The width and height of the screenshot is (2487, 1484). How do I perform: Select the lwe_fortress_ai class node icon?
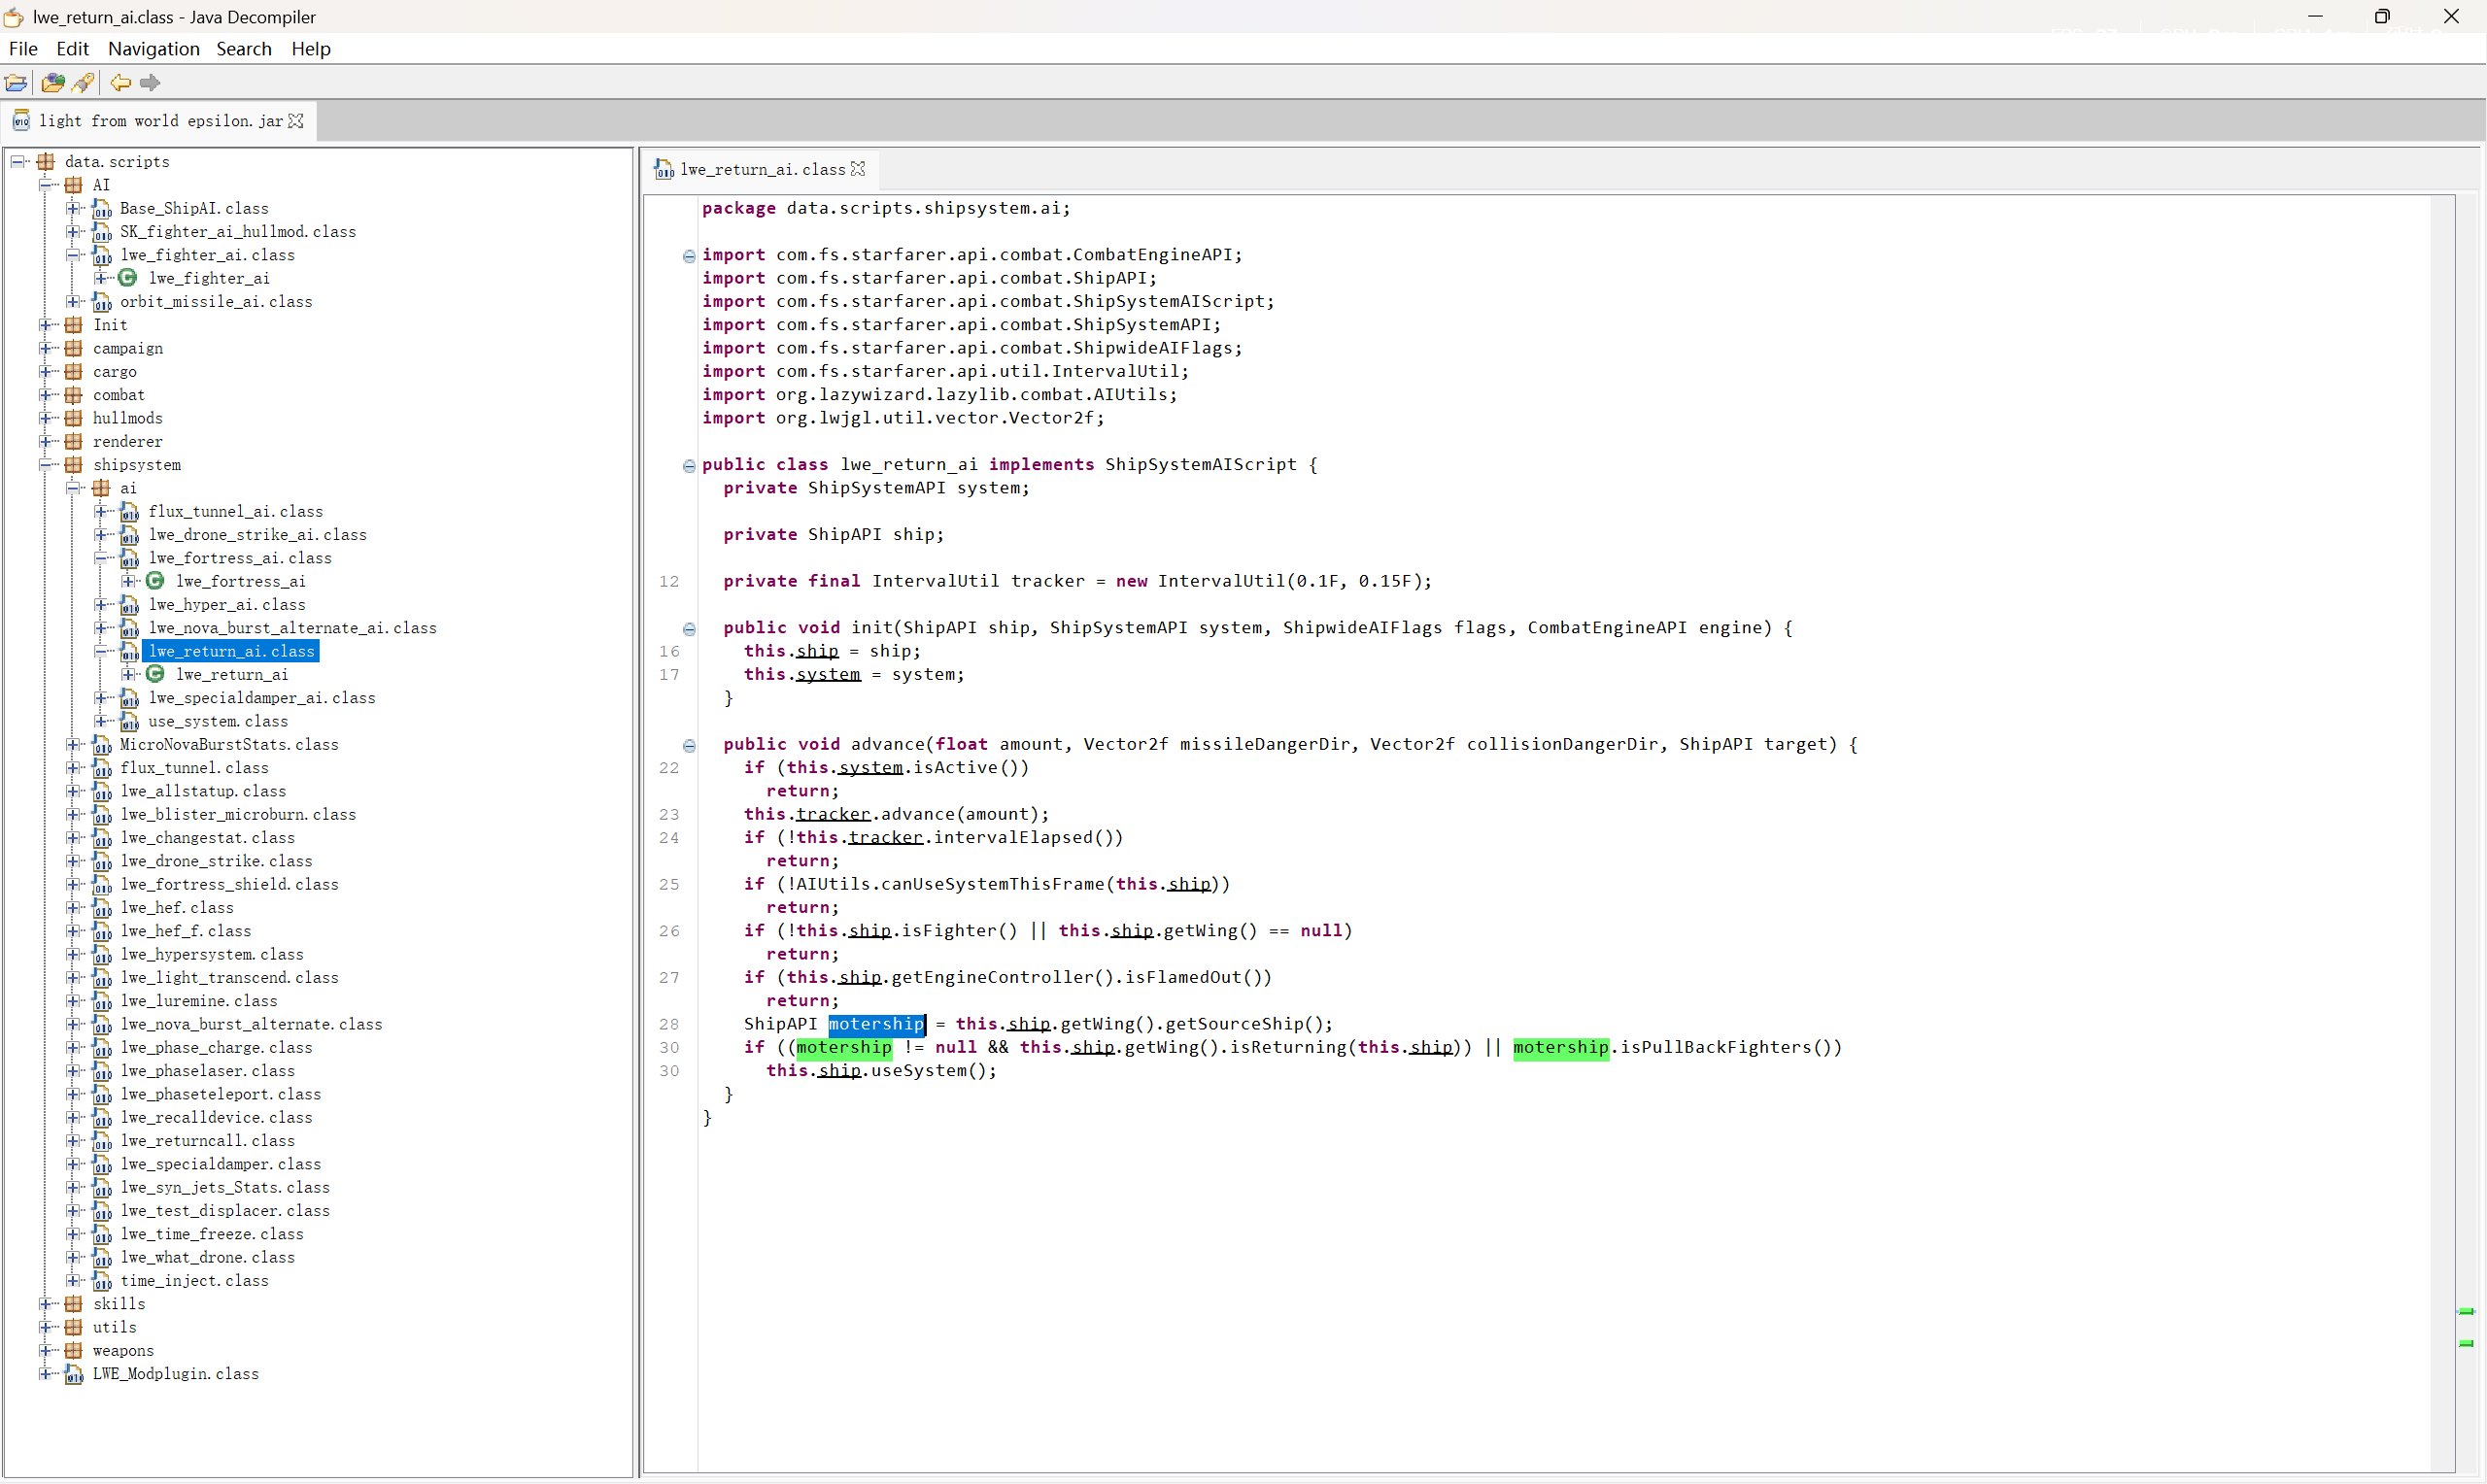(x=155, y=581)
